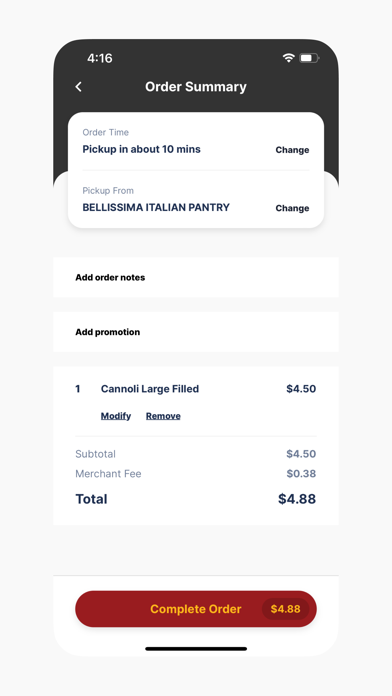Change the order pickup time
The image size is (392, 696).
pos(292,150)
